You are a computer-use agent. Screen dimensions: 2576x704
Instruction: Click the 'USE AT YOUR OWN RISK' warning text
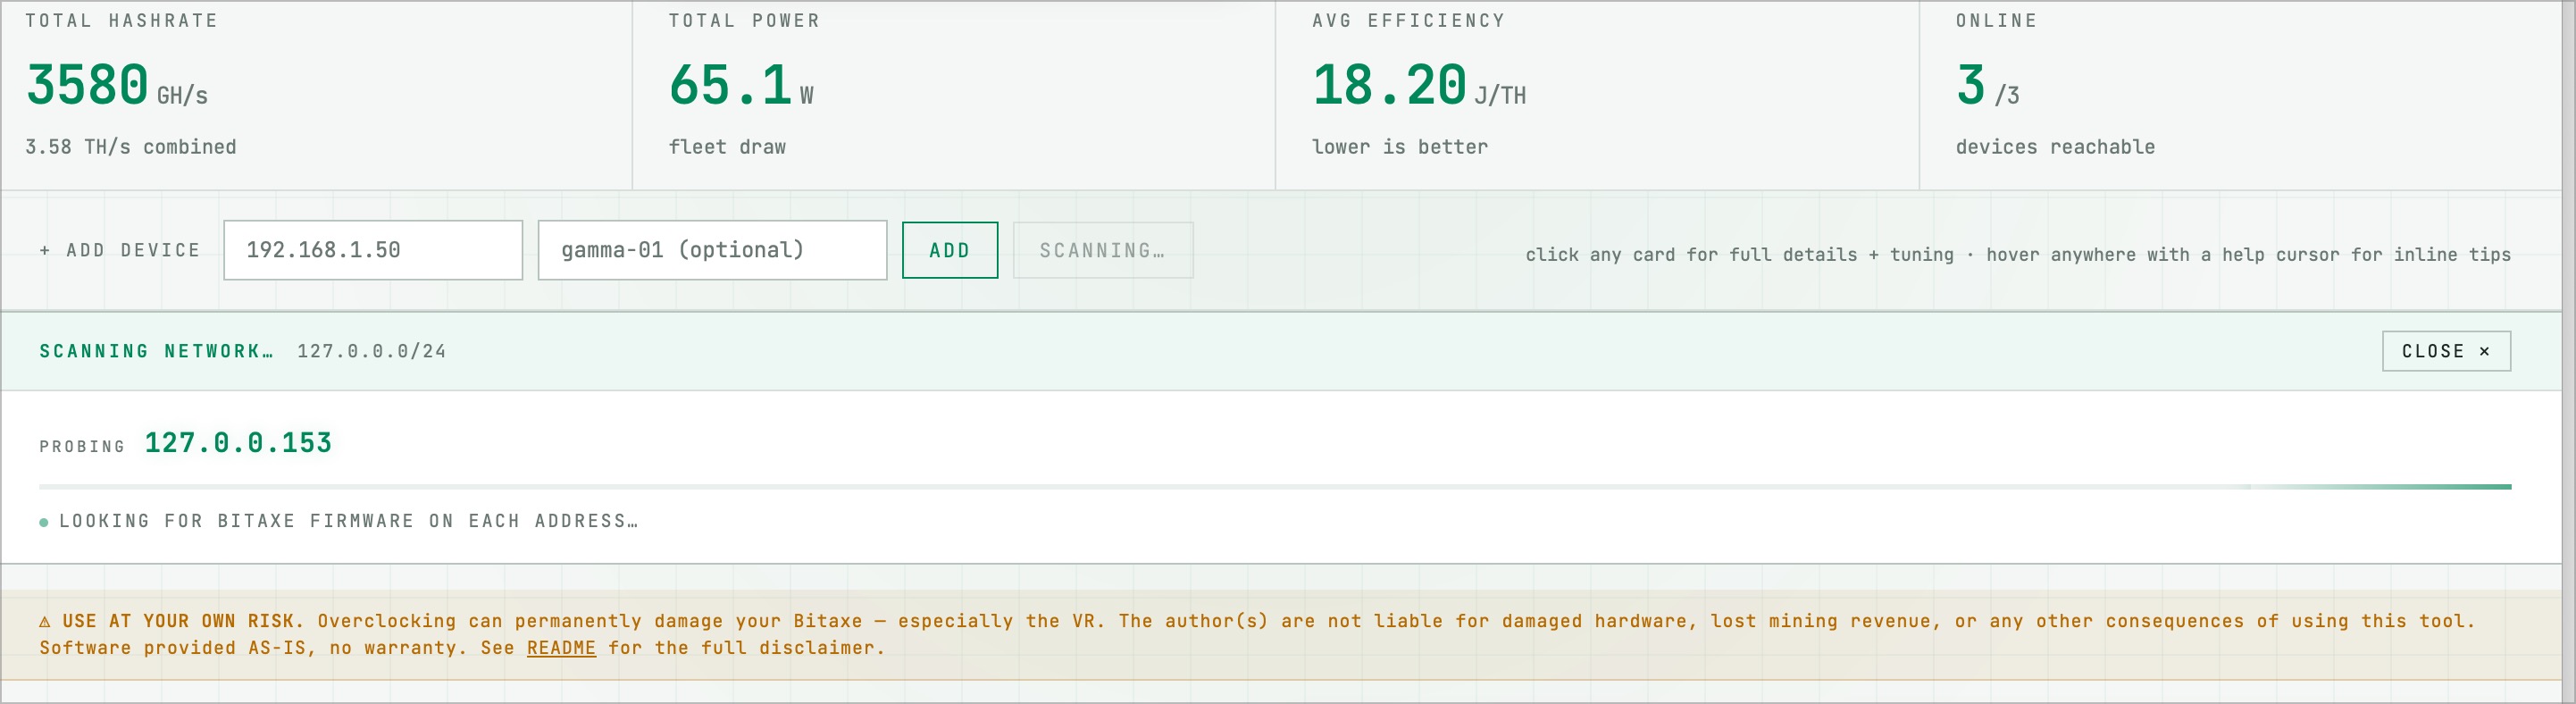(182, 621)
